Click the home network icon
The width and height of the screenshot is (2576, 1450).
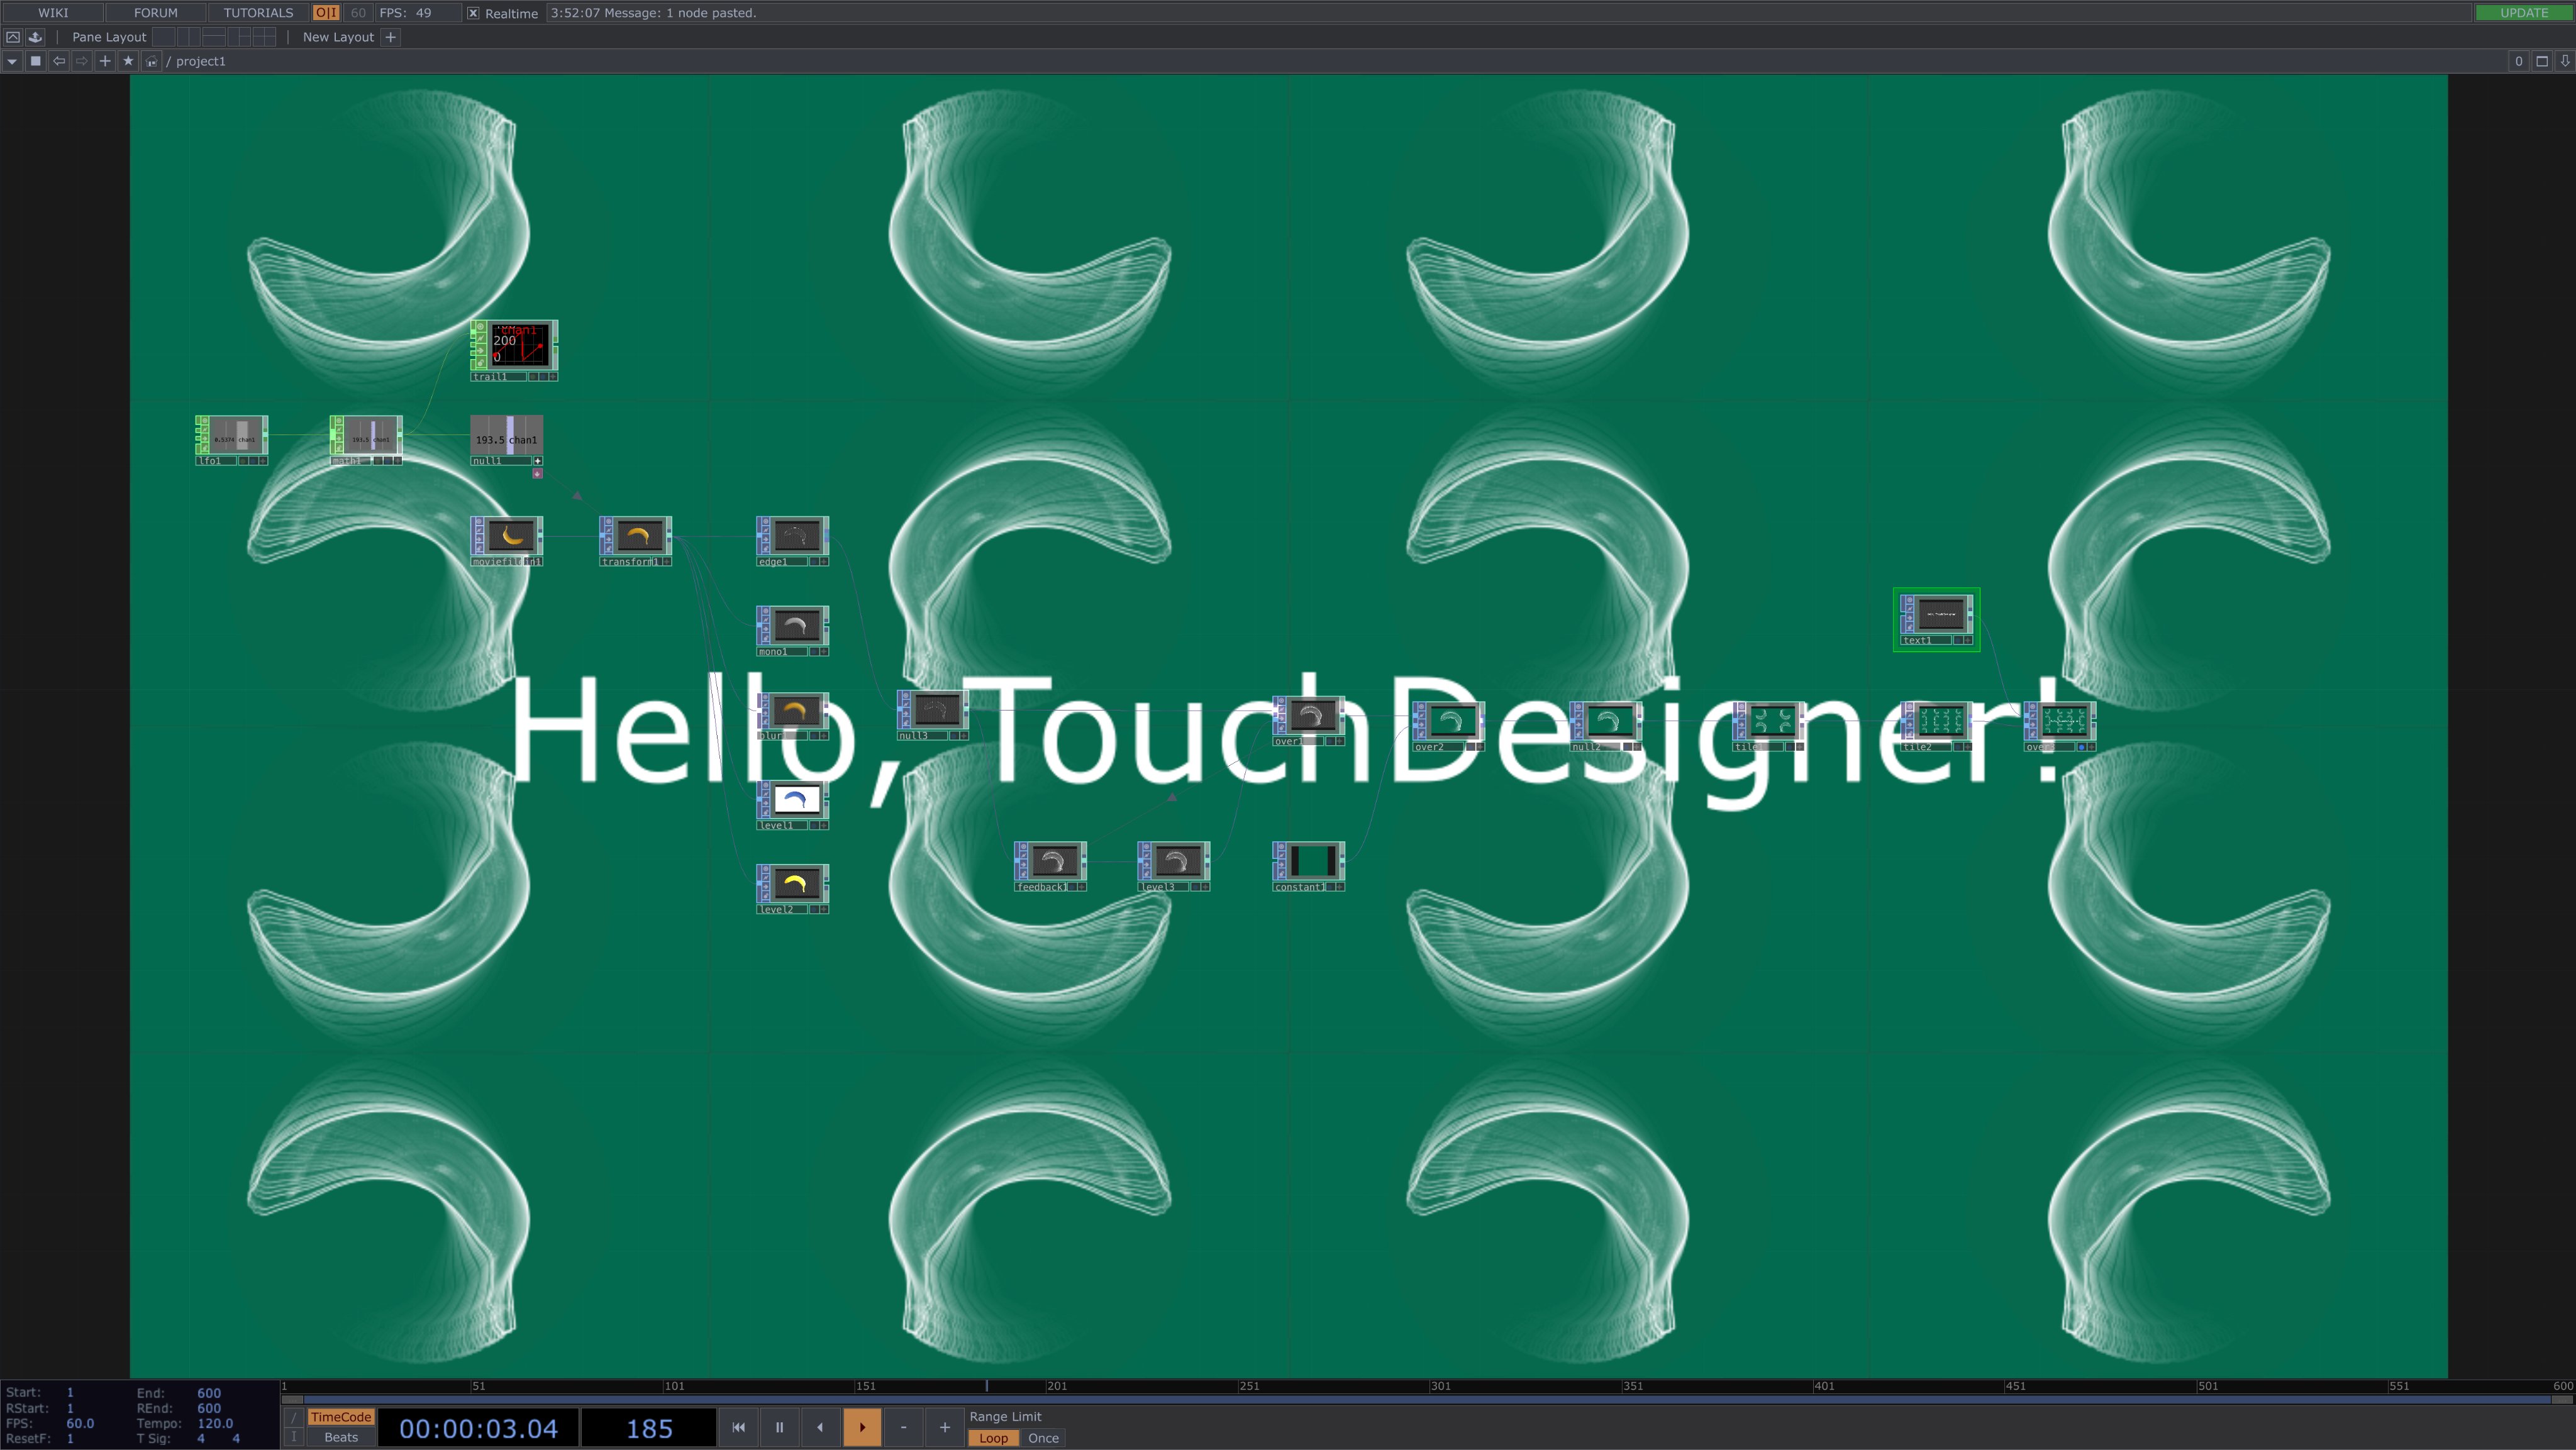(151, 61)
